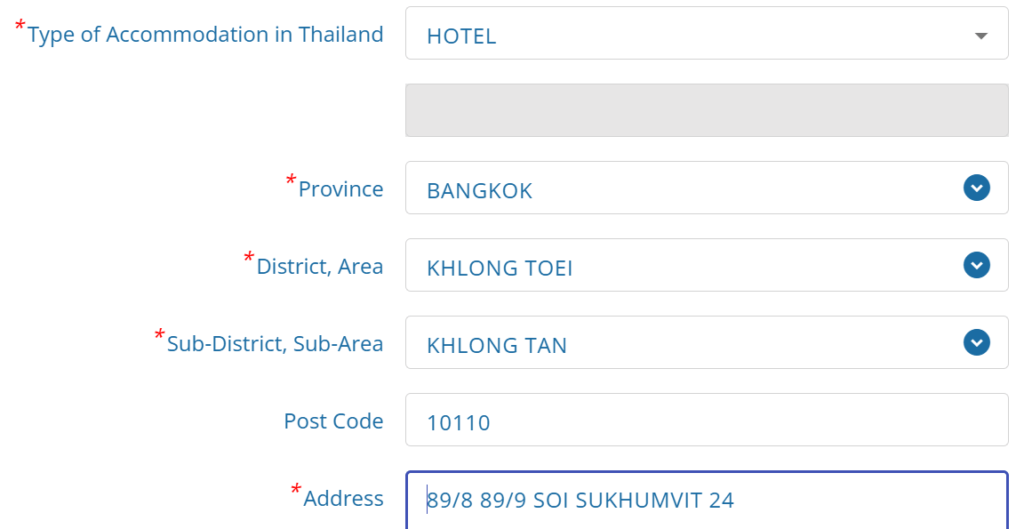Viewport: 1024px width, 529px height.
Task: Focus the Post Code field containing 10110
Action: click(x=707, y=420)
